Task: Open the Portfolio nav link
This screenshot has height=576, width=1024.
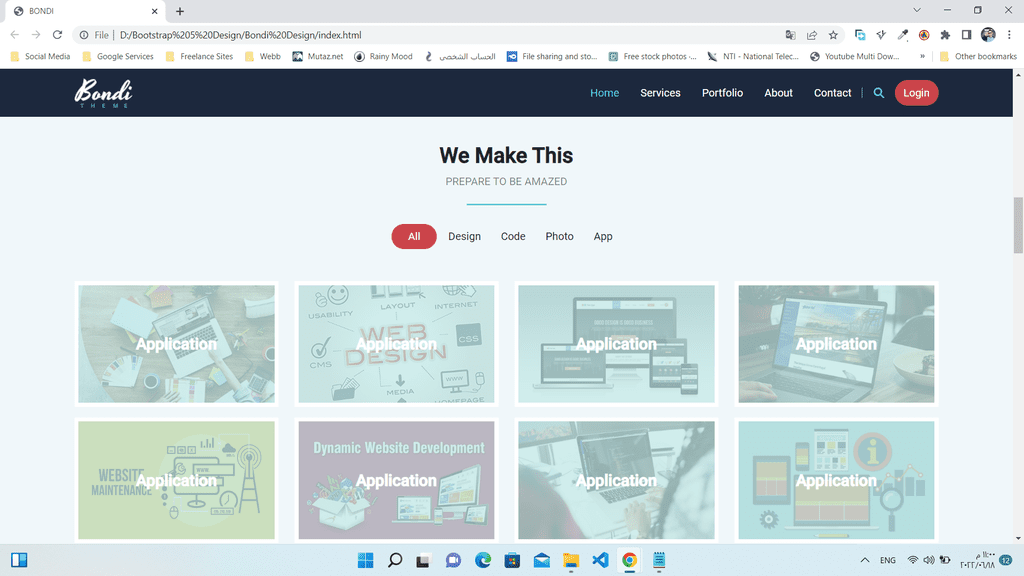Action: [722, 93]
